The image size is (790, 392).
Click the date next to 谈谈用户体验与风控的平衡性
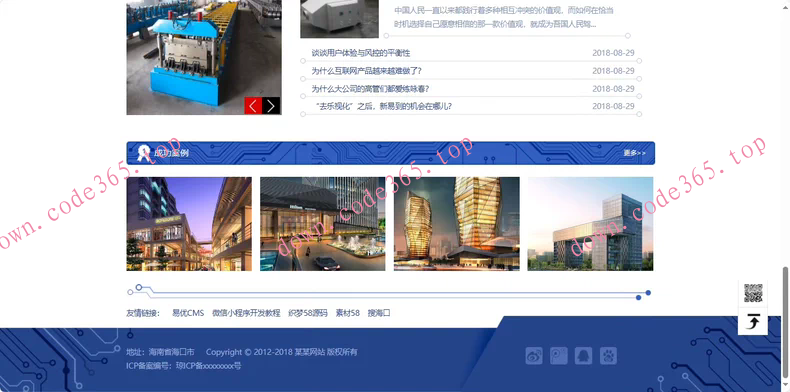point(613,53)
